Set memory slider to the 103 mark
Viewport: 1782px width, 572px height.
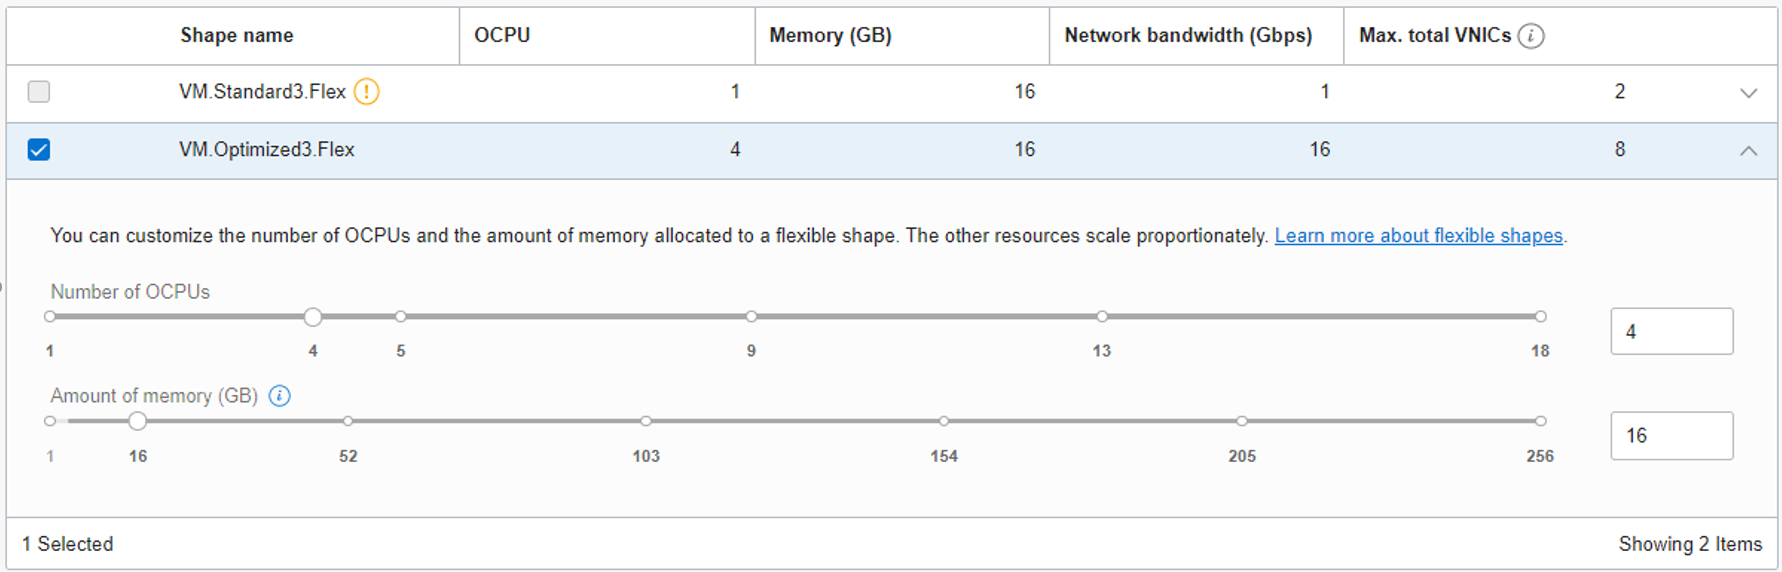(646, 421)
